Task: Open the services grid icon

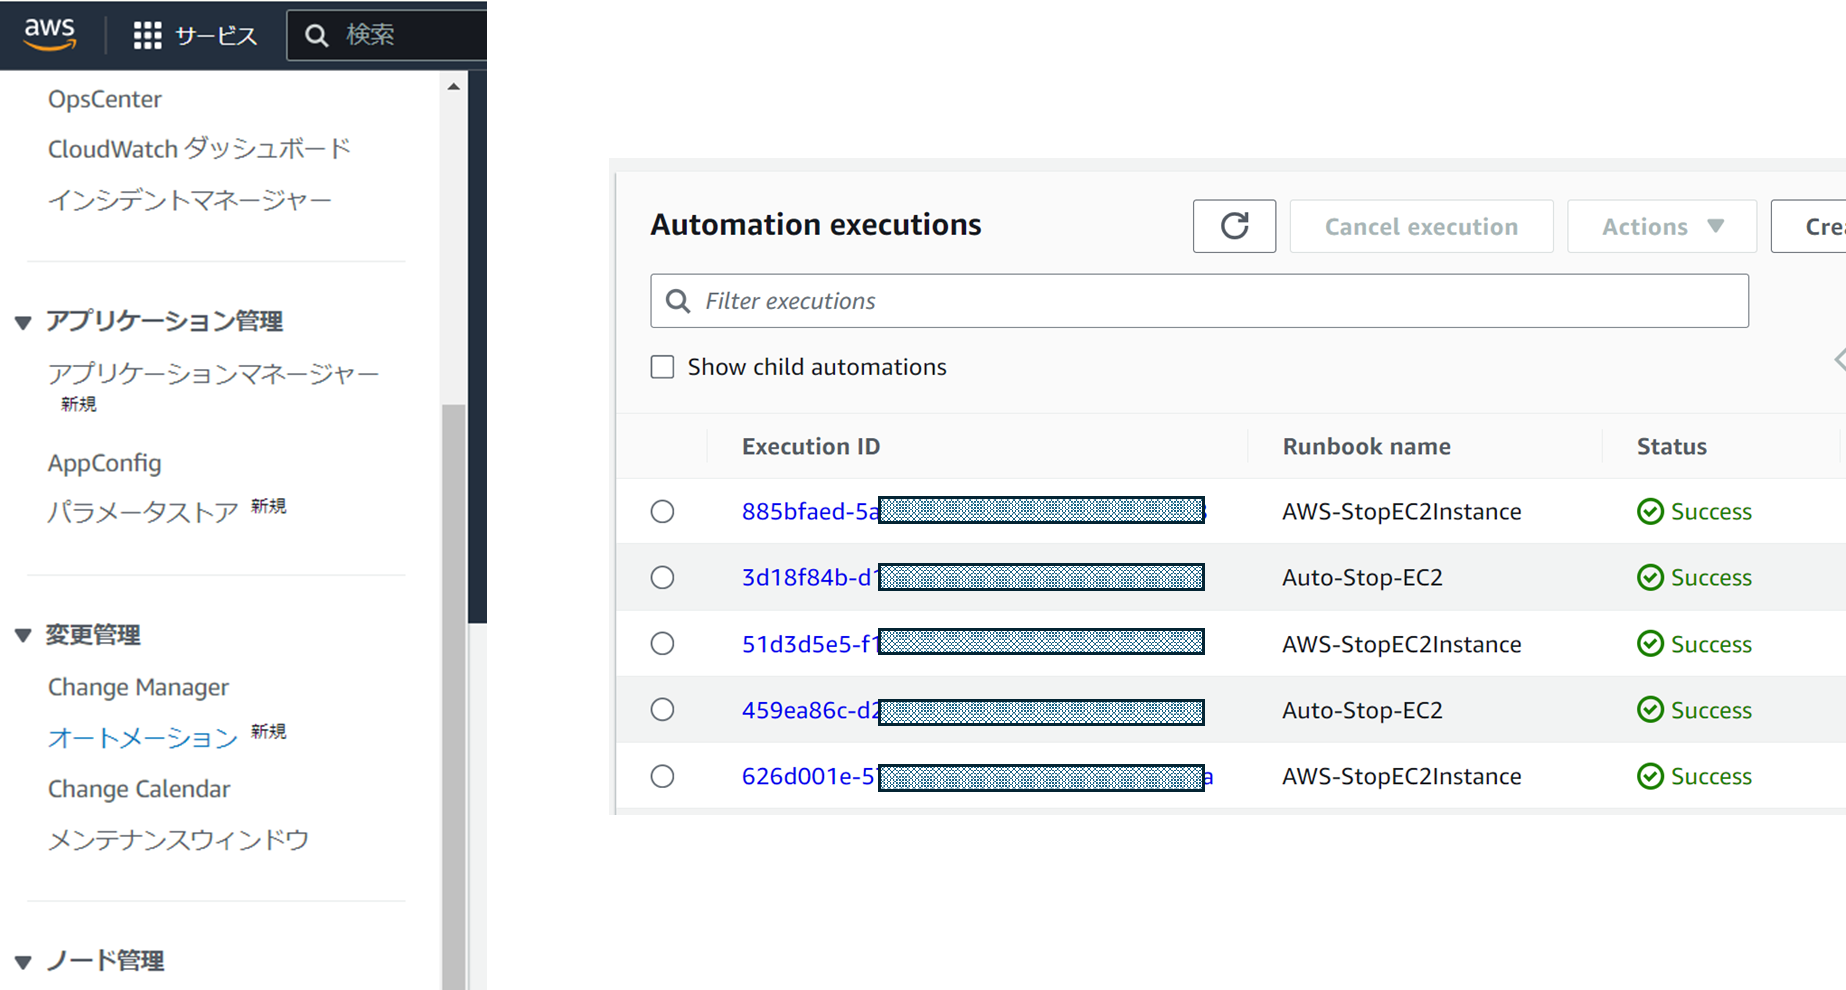Action: pos(147,36)
